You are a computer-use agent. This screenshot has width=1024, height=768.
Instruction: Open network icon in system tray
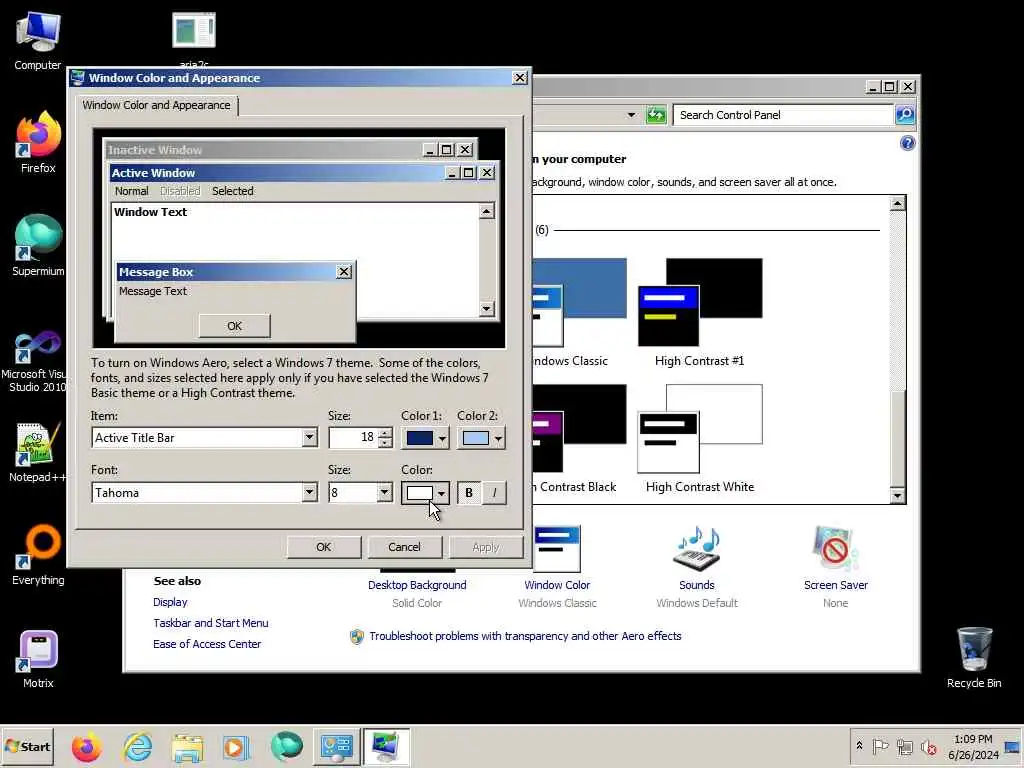click(x=904, y=746)
